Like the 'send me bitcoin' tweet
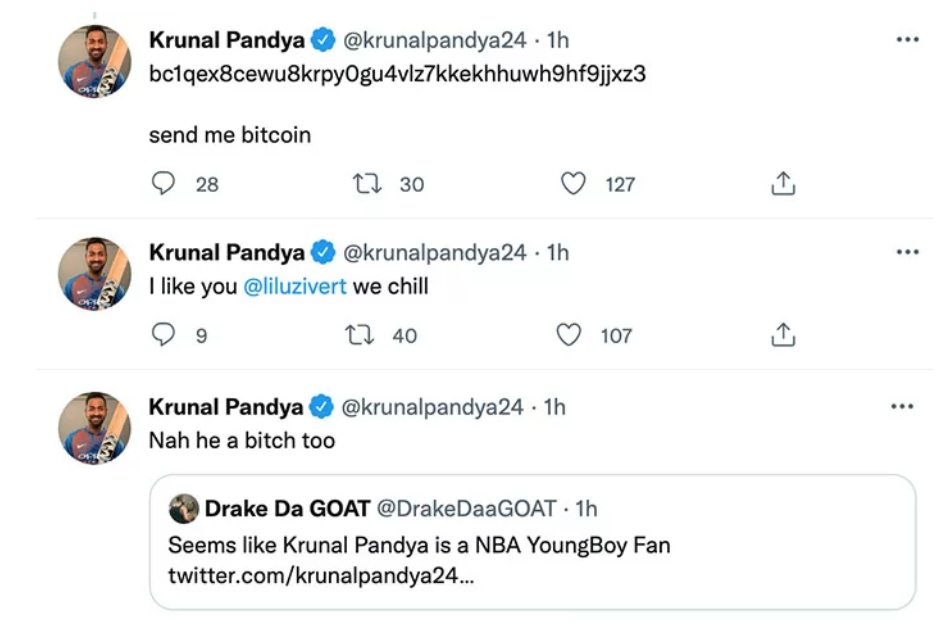The height and width of the screenshot is (634, 950). tap(573, 184)
